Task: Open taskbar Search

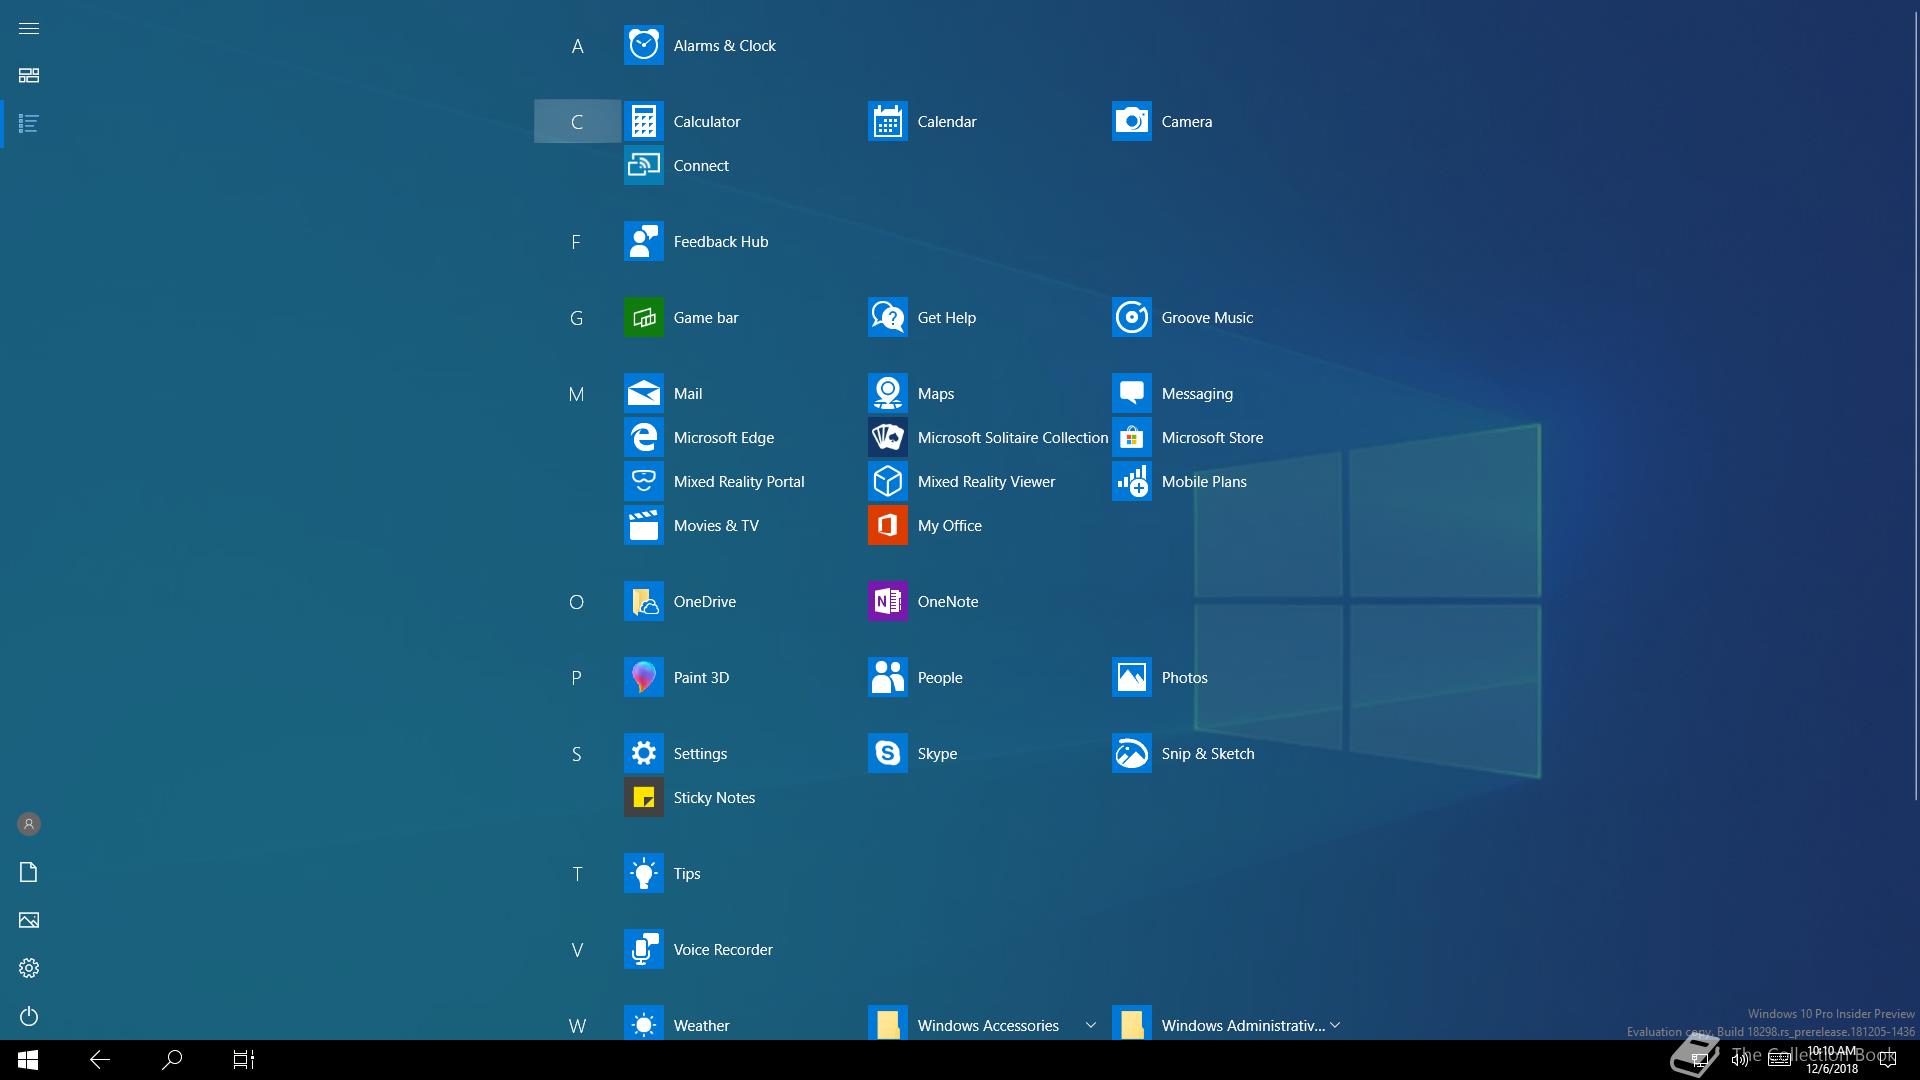Action: tap(172, 1060)
